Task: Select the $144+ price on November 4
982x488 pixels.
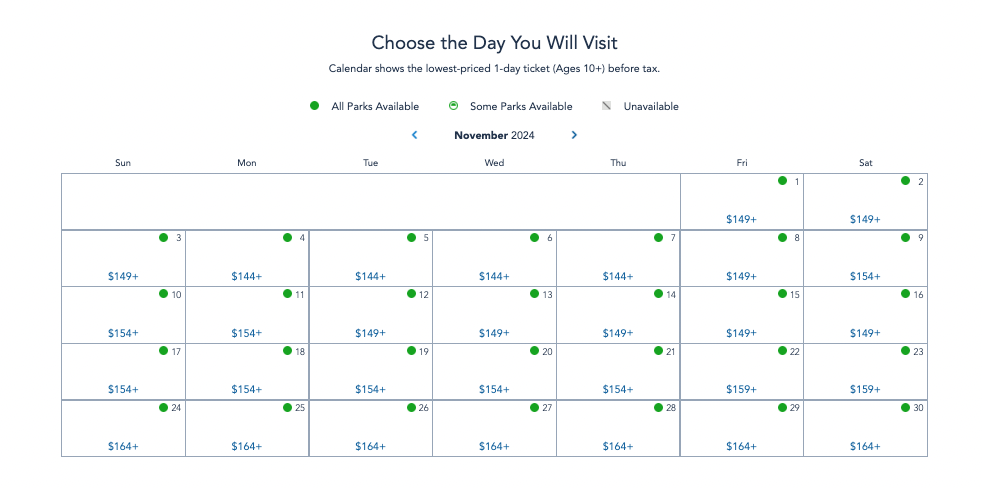Action: pyautogui.click(x=247, y=276)
